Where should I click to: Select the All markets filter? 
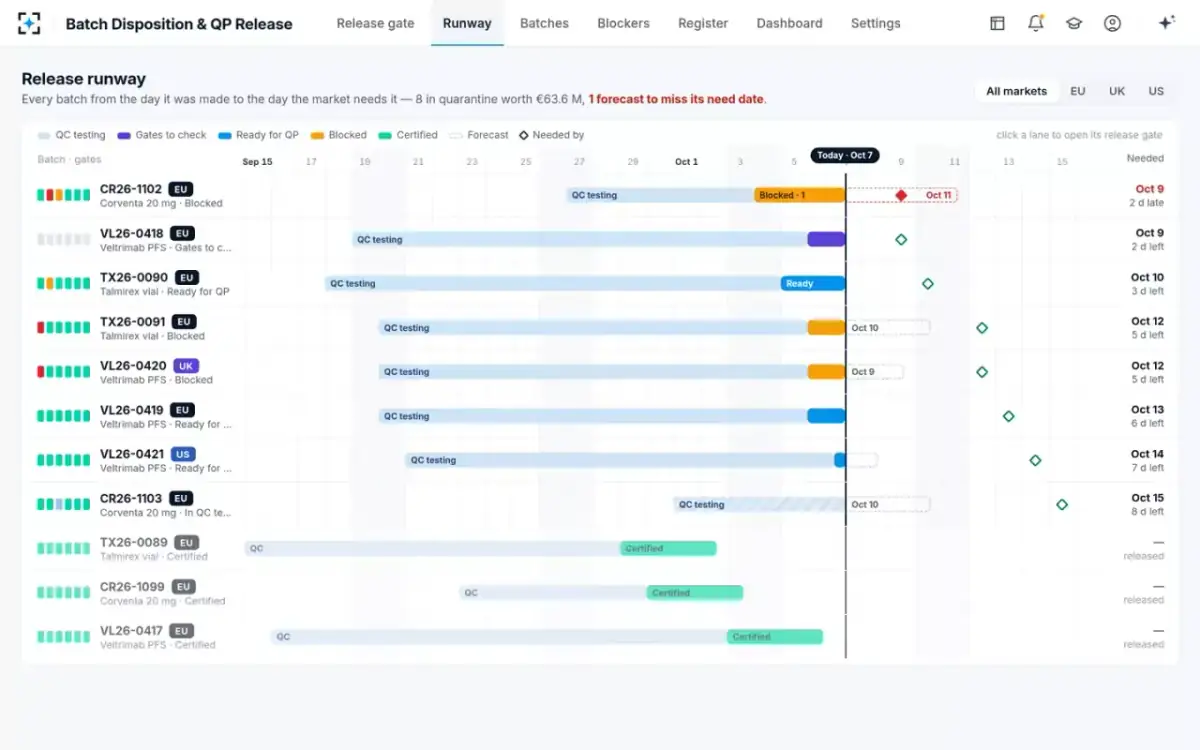pyautogui.click(x=1016, y=91)
